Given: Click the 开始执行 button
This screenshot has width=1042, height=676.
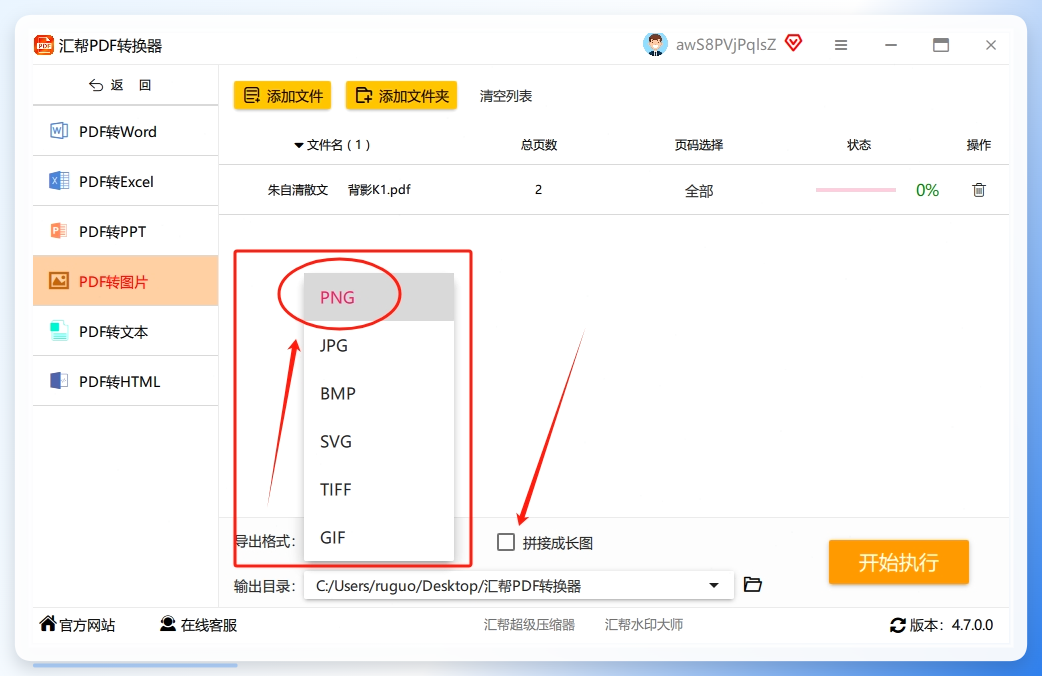Looking at the screenshot, I should pyautogui.click(x=898, y=562).
